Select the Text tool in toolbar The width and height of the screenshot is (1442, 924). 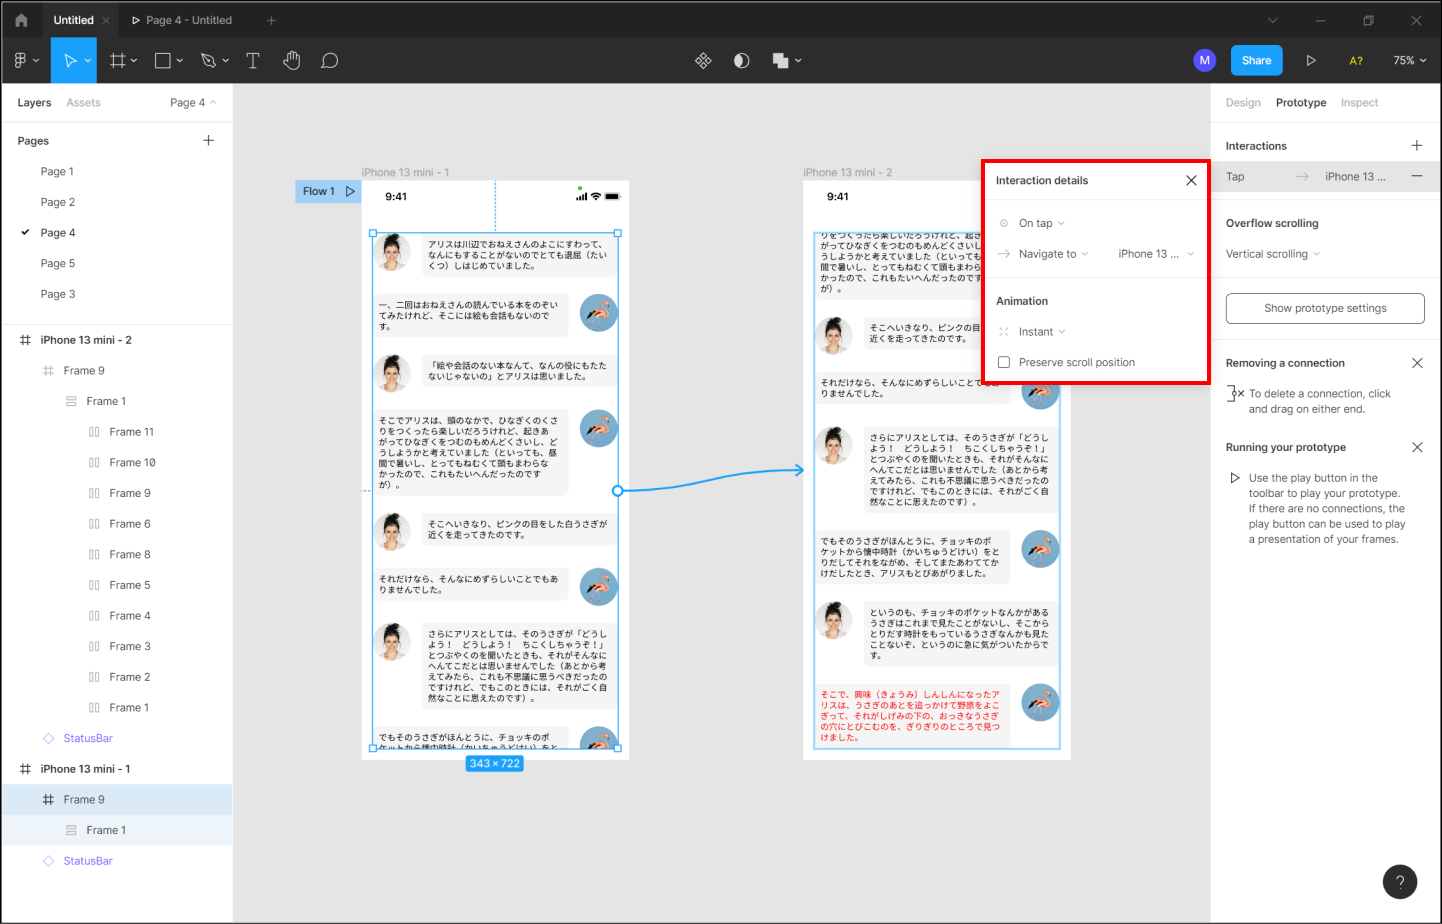(253, 61)
